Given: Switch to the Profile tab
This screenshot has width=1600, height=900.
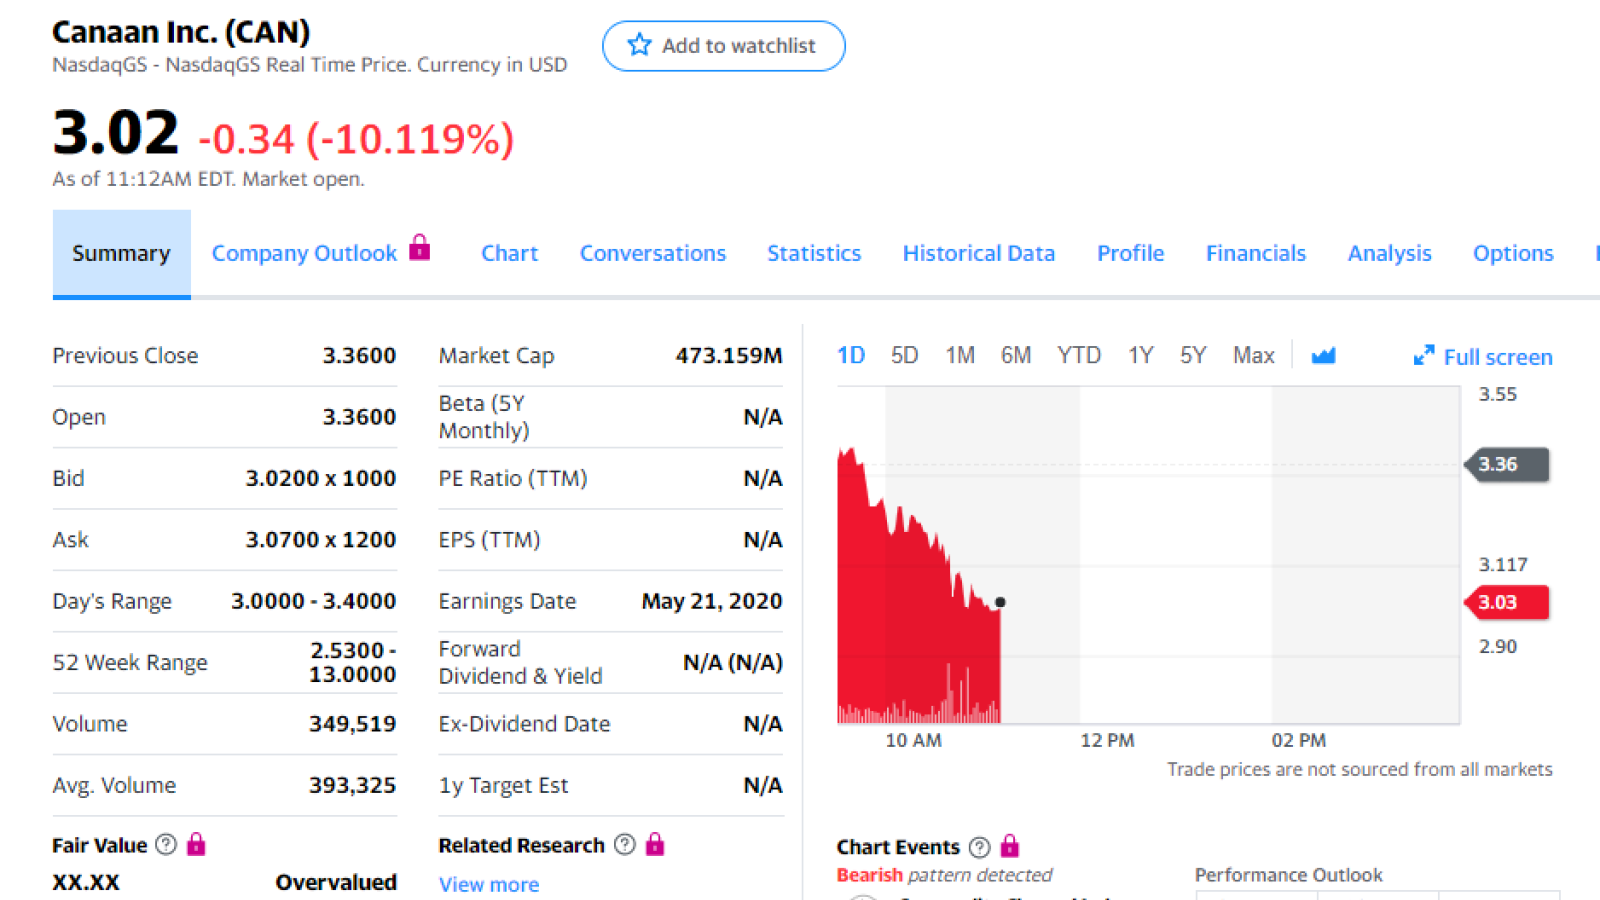Looking at the screenshot, I should tap(1131, 254).
